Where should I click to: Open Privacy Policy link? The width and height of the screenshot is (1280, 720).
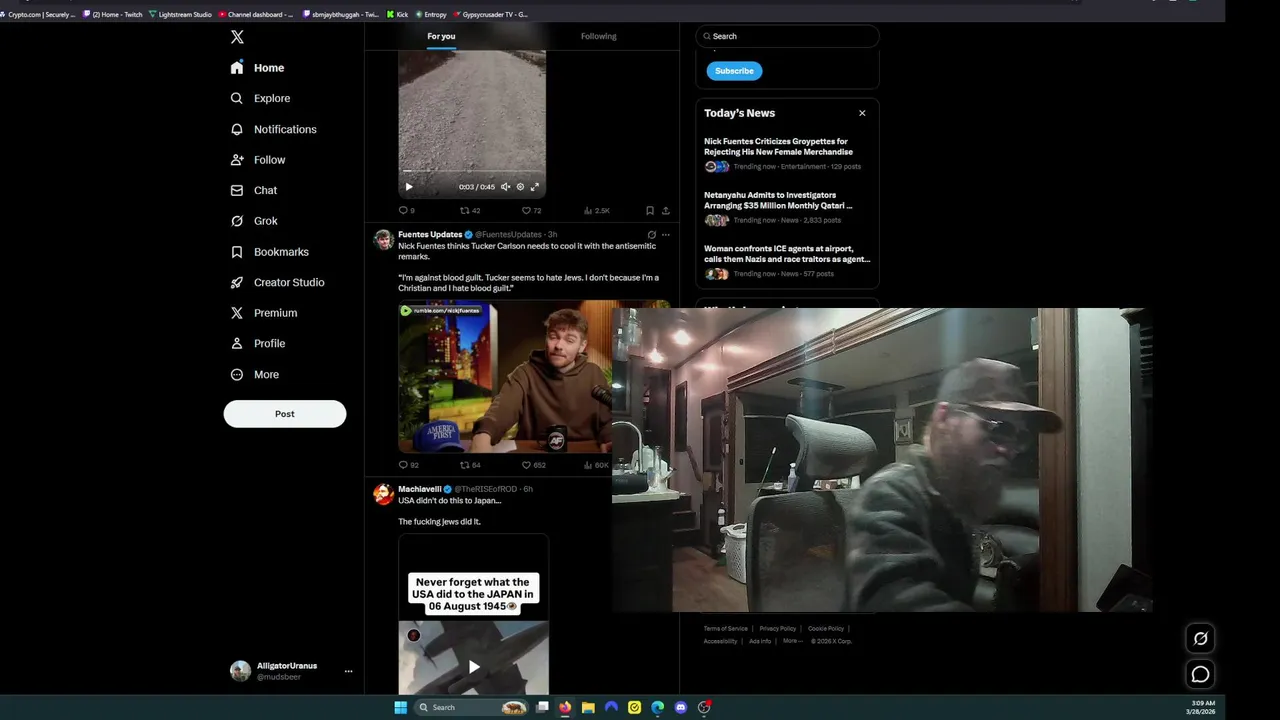point(777,629)
